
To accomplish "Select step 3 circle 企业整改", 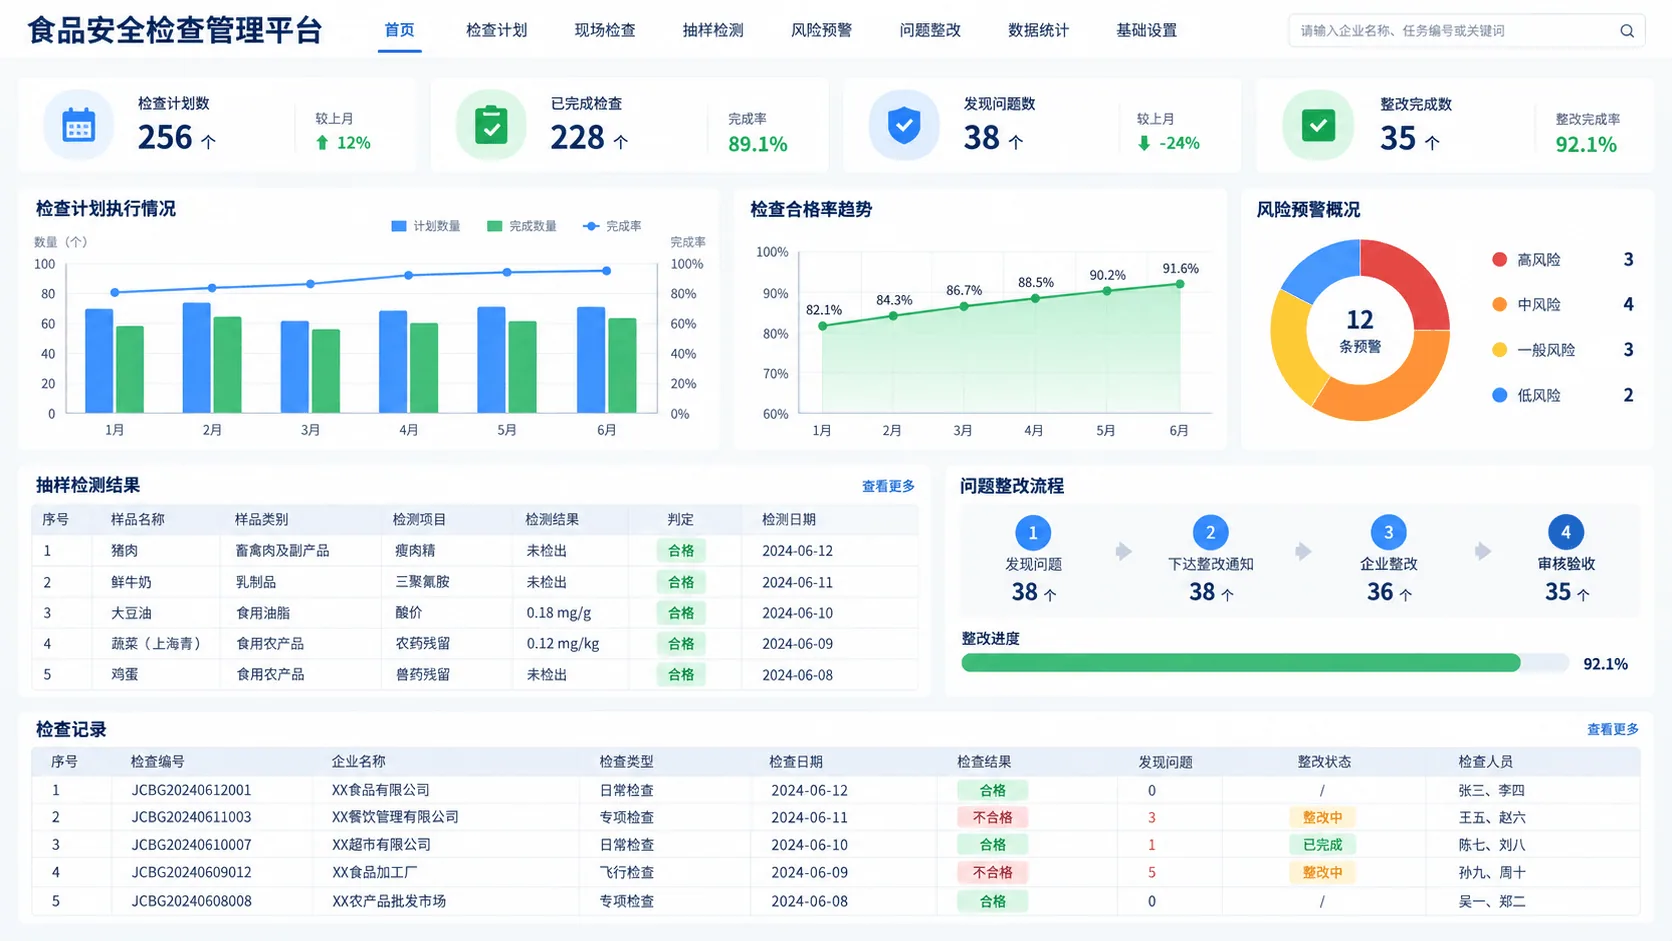I will tap(1388, 533).
